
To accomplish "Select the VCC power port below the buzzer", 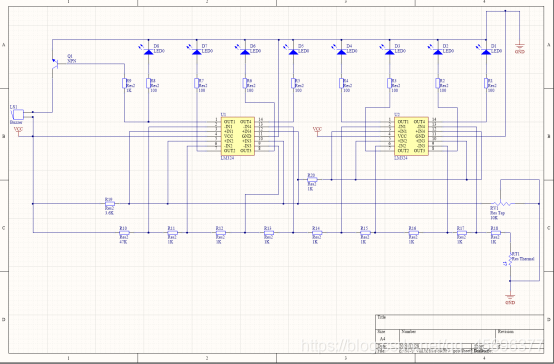I will [x=18, y=130].
